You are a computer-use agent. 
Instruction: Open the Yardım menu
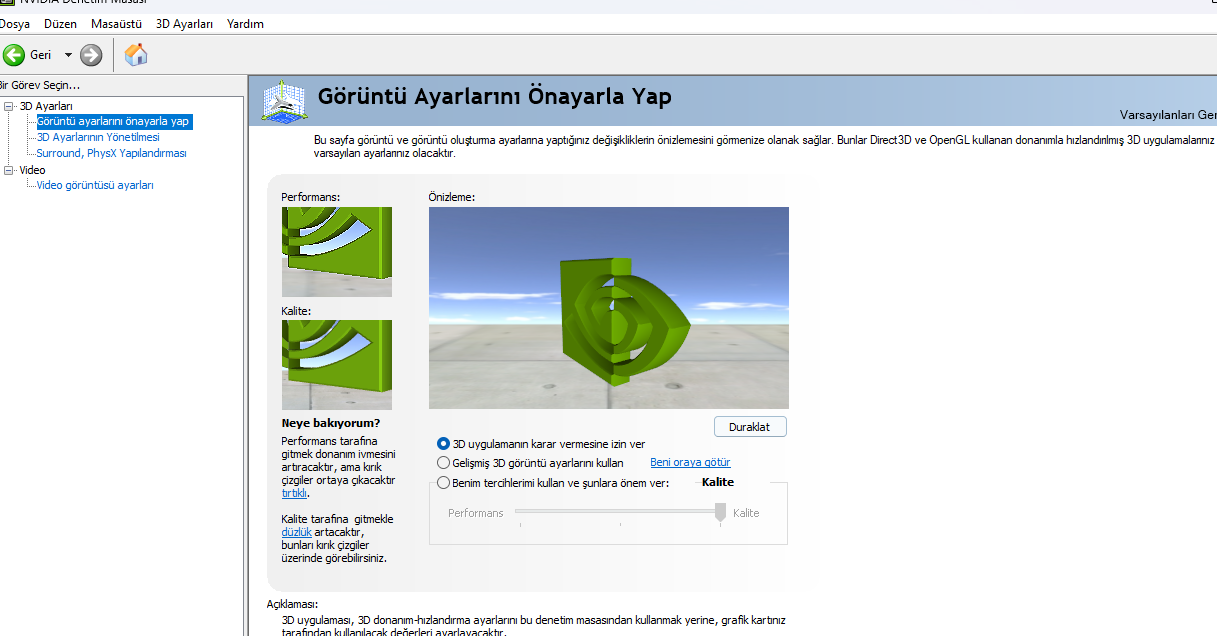(245, 23)
